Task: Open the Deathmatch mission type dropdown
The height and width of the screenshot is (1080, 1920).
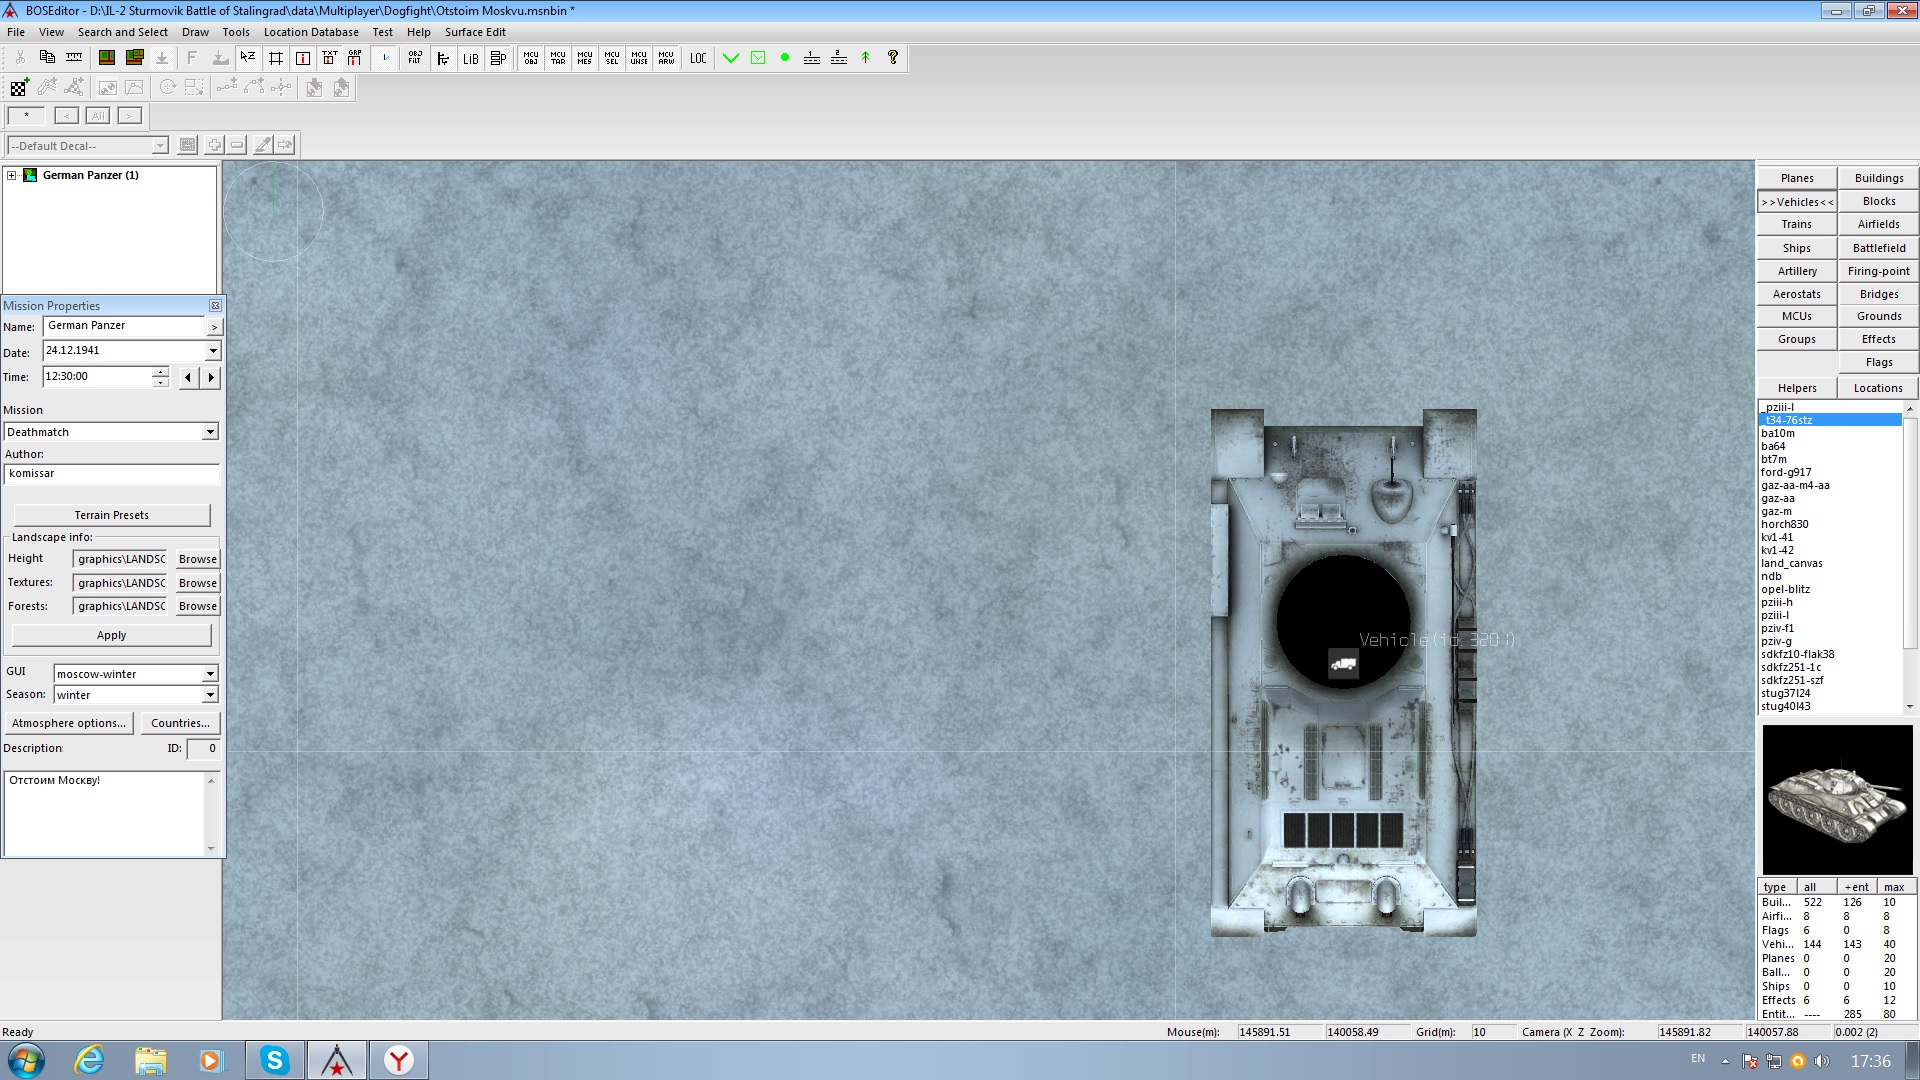Action: [x=210, y=432]
